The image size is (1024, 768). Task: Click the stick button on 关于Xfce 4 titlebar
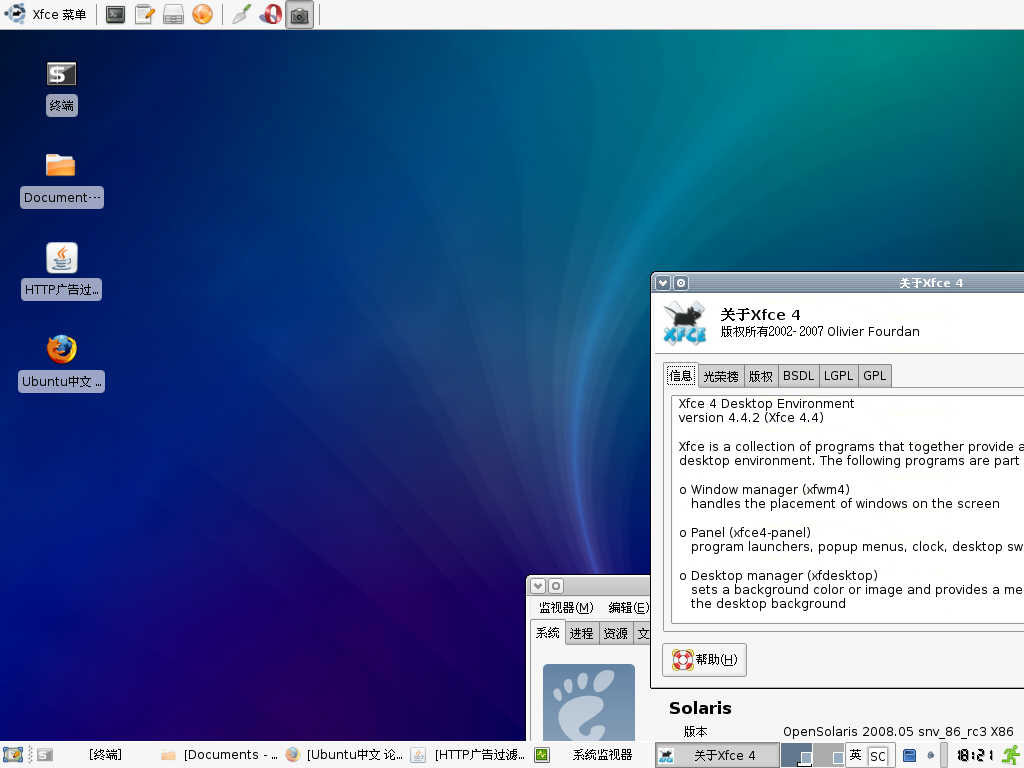[680, 283]
